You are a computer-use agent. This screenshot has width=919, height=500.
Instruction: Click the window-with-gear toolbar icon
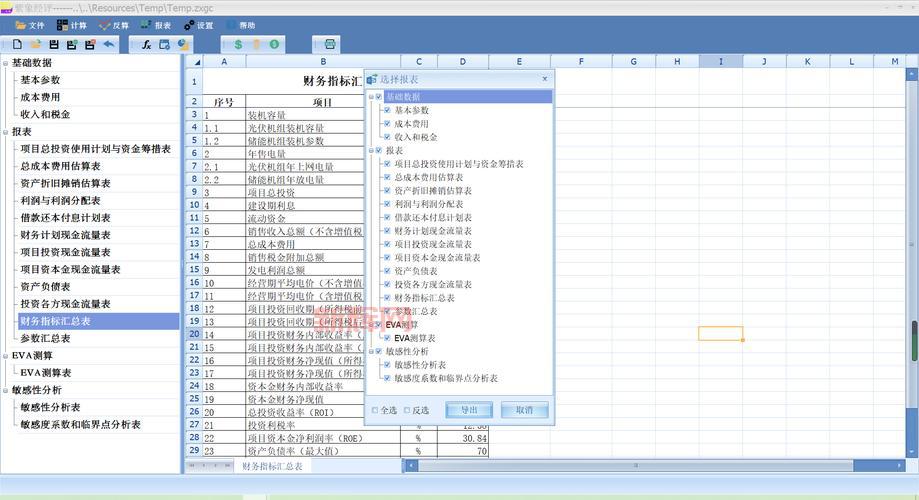coord(165,44)
